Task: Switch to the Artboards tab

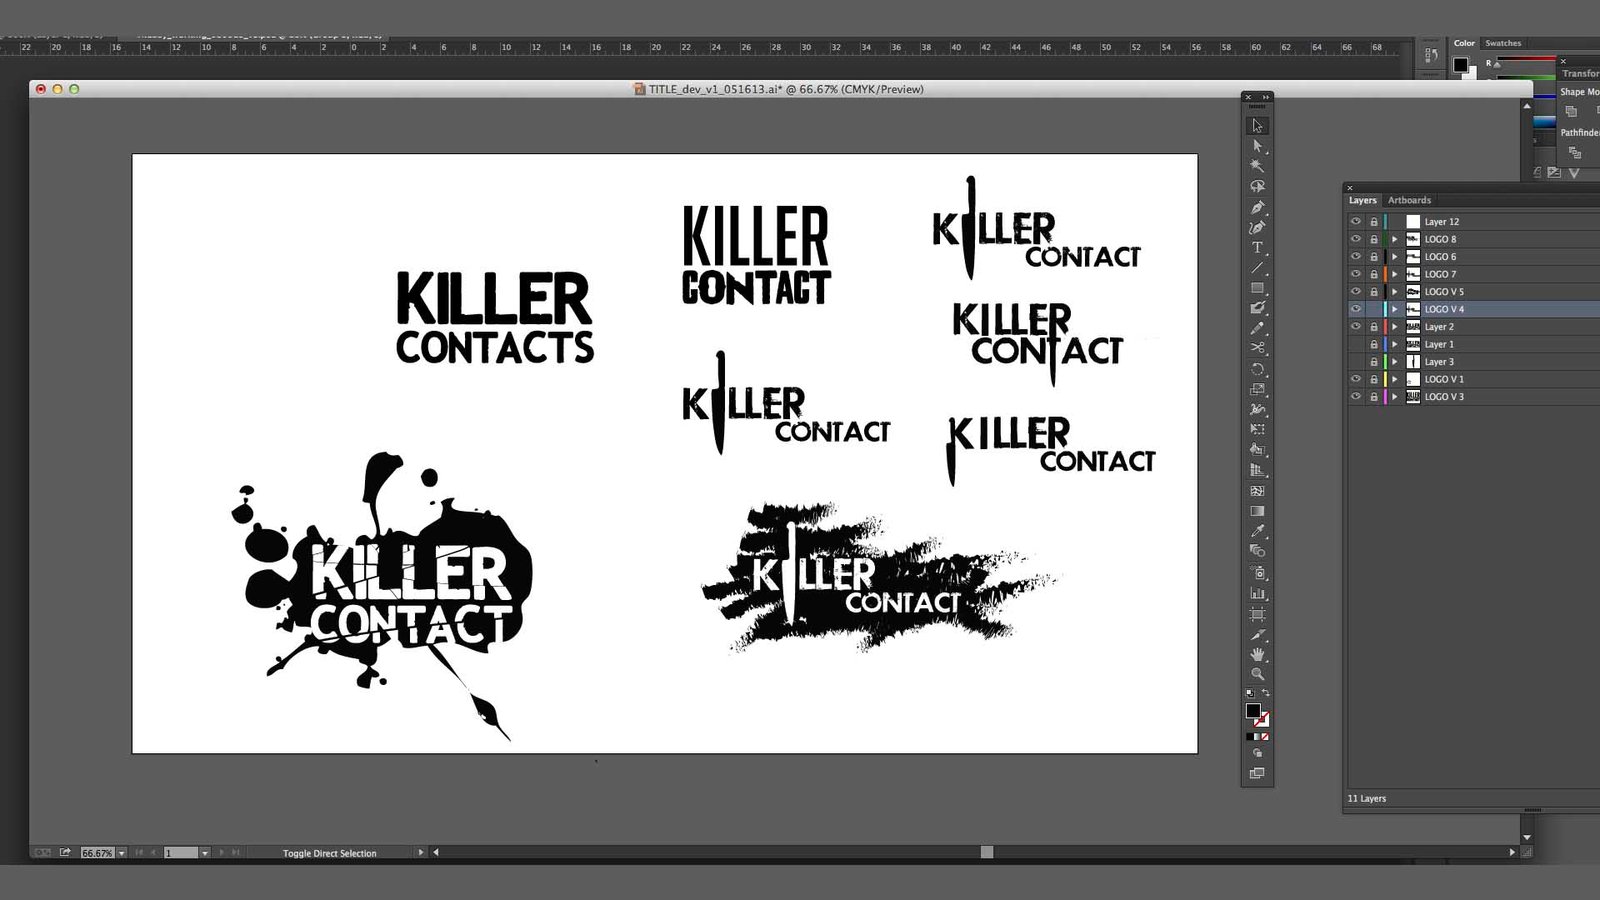Action: click(x=1409, y=200)
